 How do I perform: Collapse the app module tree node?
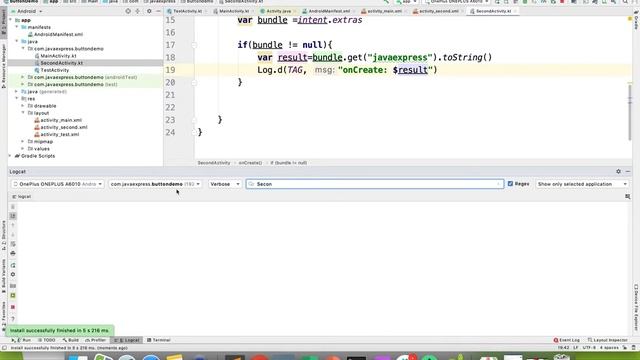pyautogui.click(x=11, y=20)
